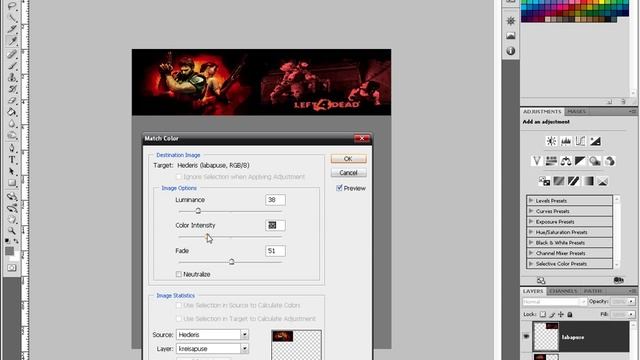Viewport: 640px width, 360px height.
Task: Select the Clone Stamp tool
Action: tap(12, 77)
